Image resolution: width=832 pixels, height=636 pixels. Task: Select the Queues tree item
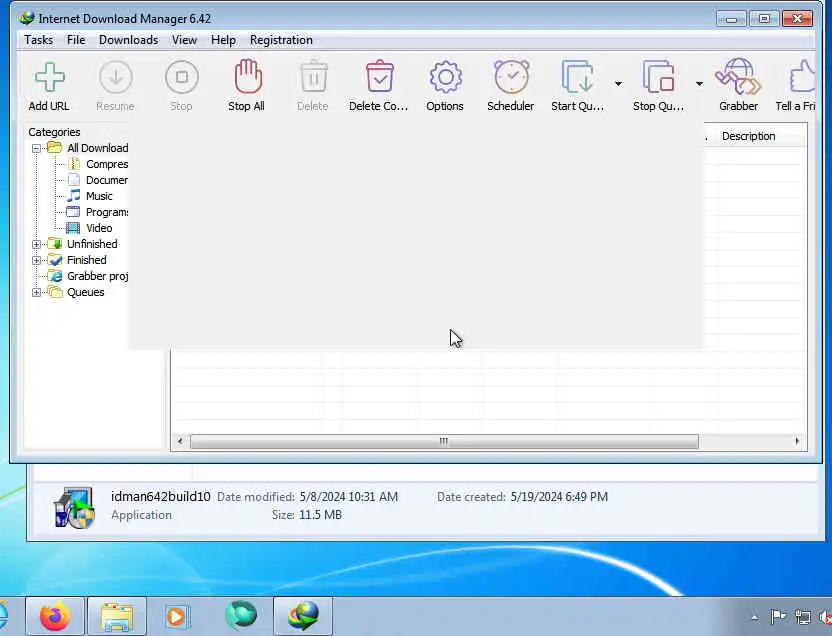pyautogui.click(x=85, y=292)
